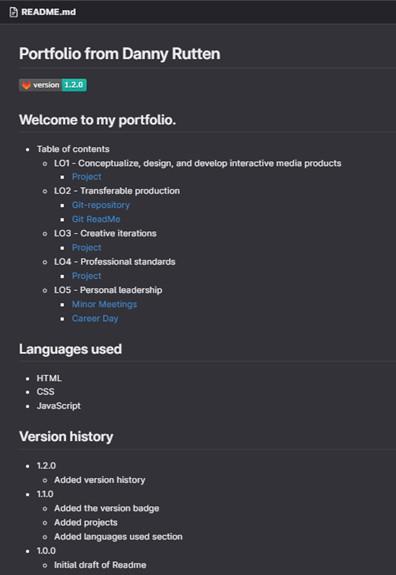Click the HTML list item

coord(49,378)
